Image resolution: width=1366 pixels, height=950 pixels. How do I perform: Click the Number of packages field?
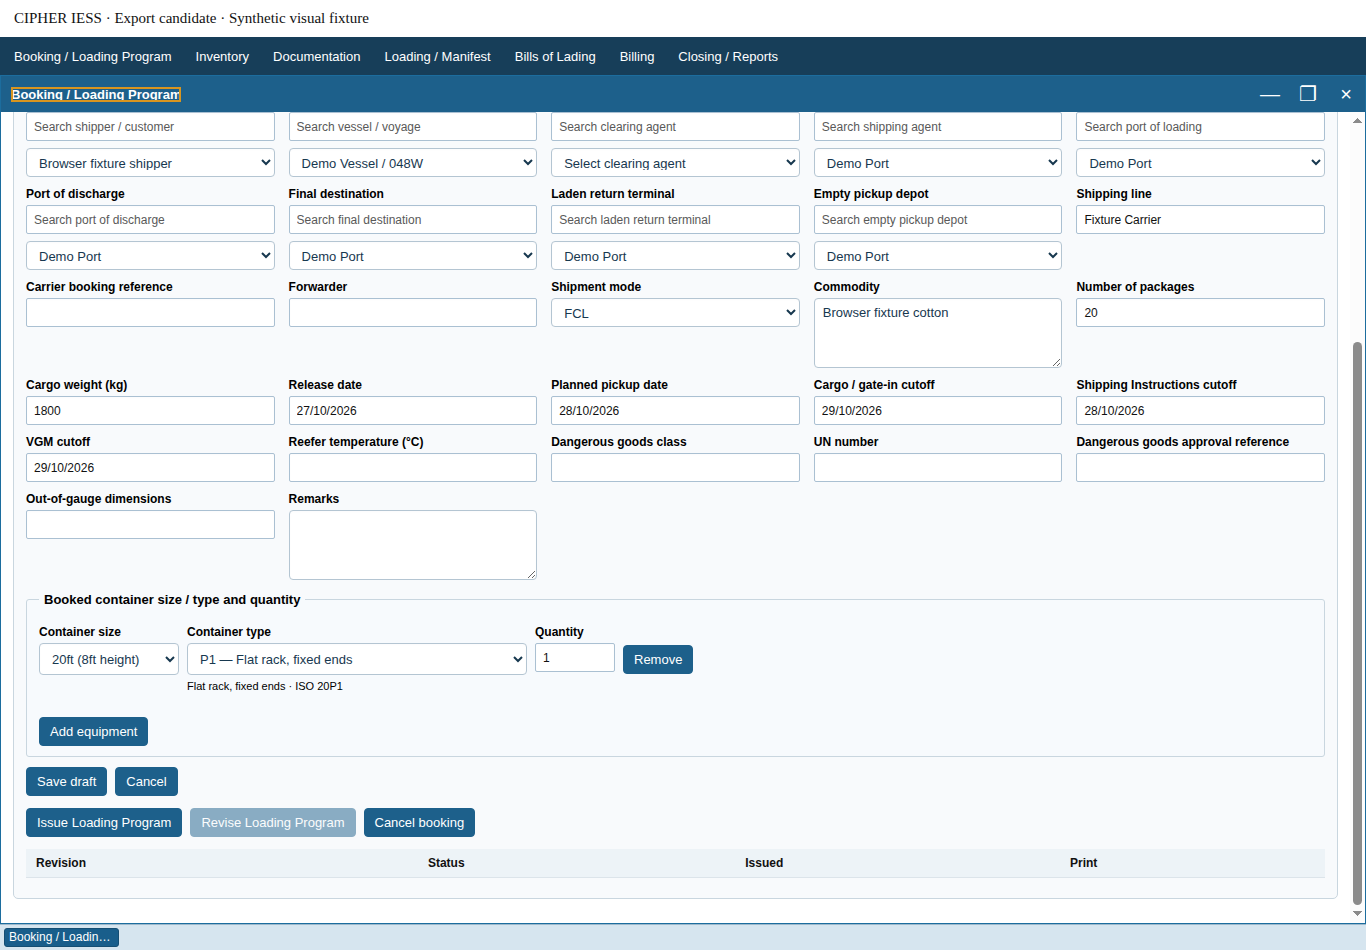[1200, 313]
